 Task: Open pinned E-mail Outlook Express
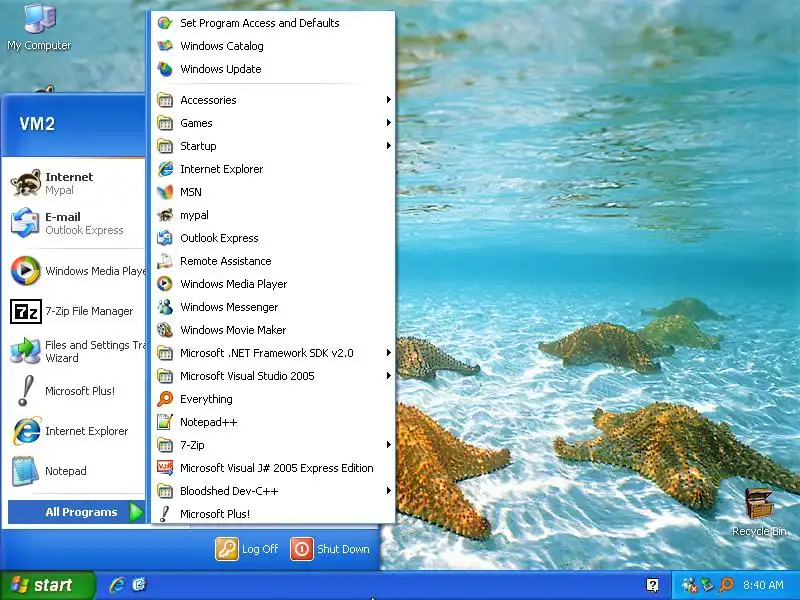tap(76, 223)
